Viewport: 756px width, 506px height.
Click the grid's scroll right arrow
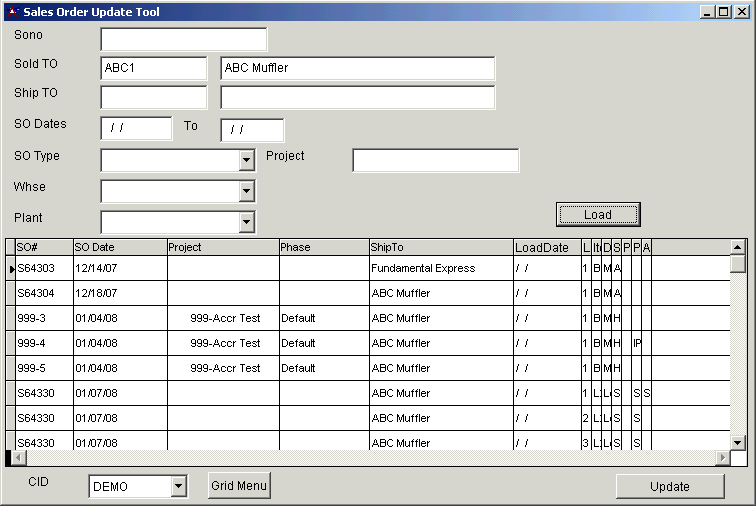[x=723, y=458]
